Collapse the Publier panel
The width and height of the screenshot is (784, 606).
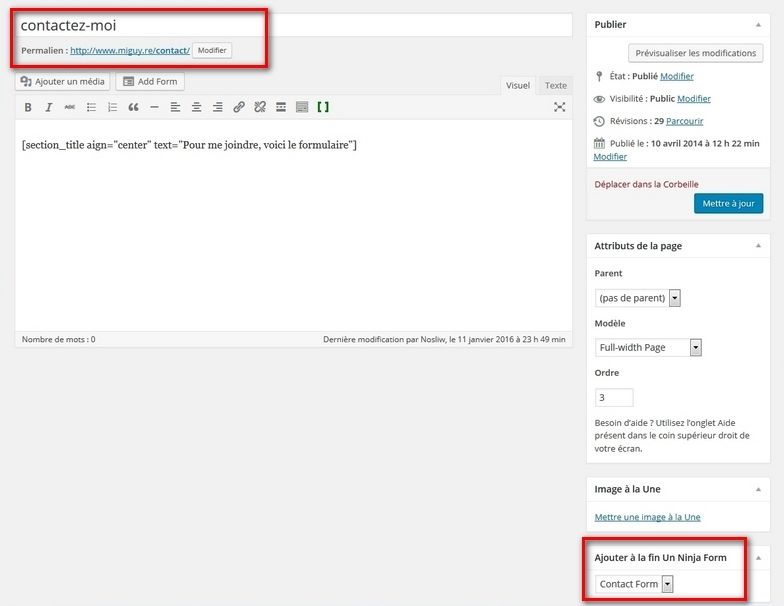point(757,24)
